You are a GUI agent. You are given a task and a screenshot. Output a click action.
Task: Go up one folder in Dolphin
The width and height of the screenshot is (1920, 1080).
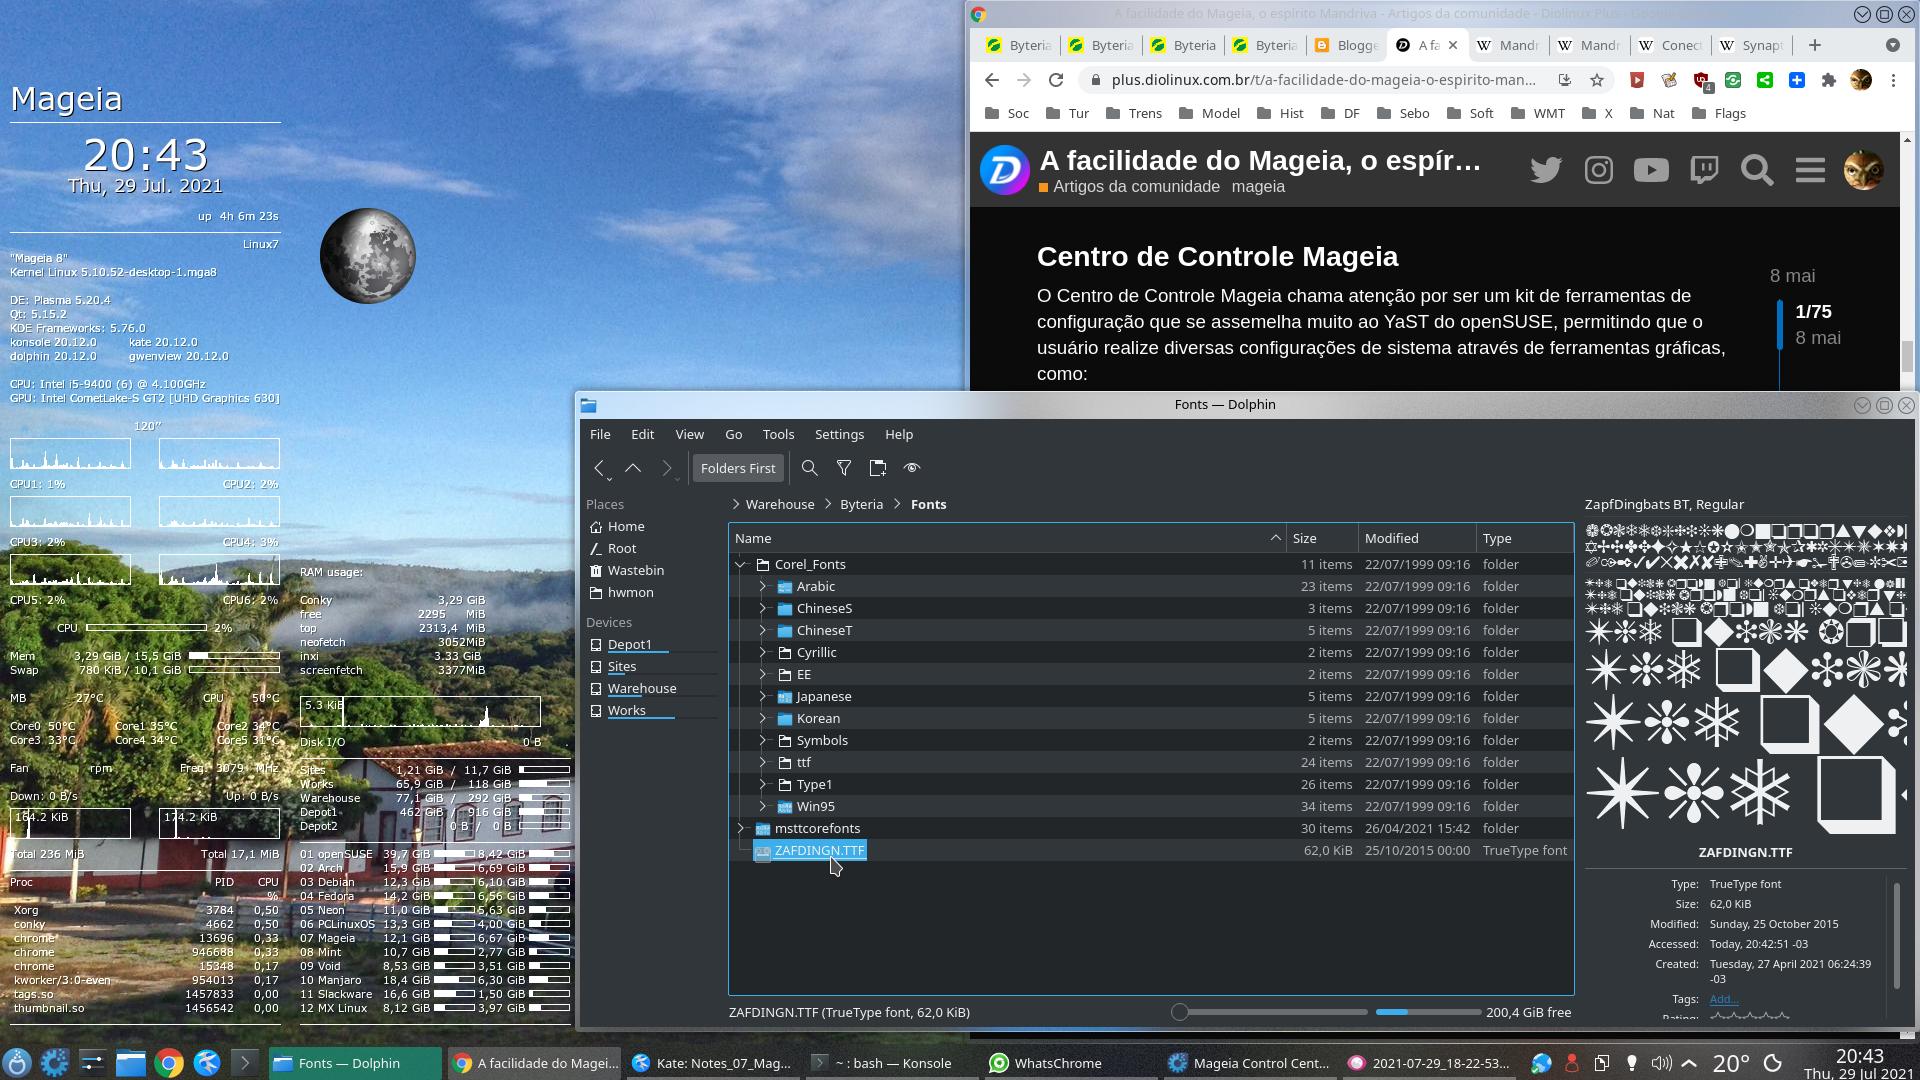coord(633,468)
